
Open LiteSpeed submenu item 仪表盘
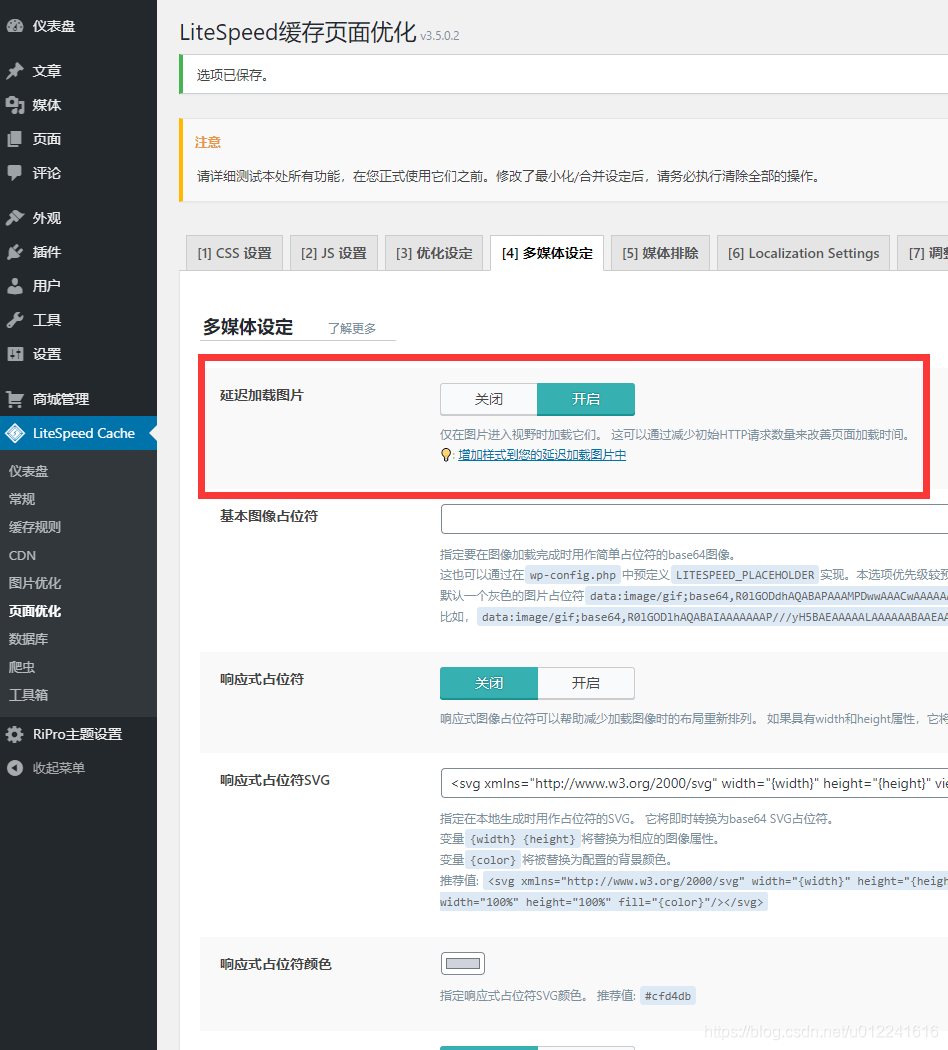pyautogui.click(x=28, y=471)
